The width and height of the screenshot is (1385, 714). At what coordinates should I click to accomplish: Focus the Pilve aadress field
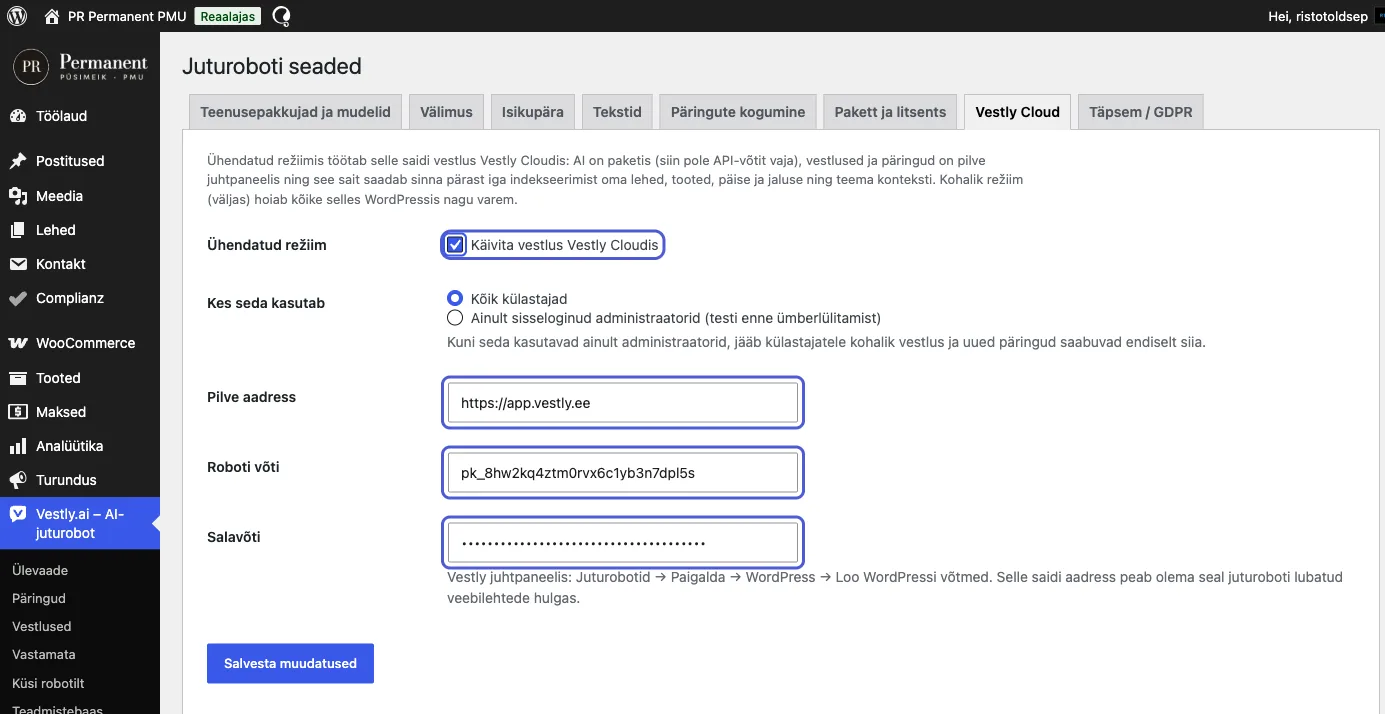pyautogui.click(x=623, y=403)
